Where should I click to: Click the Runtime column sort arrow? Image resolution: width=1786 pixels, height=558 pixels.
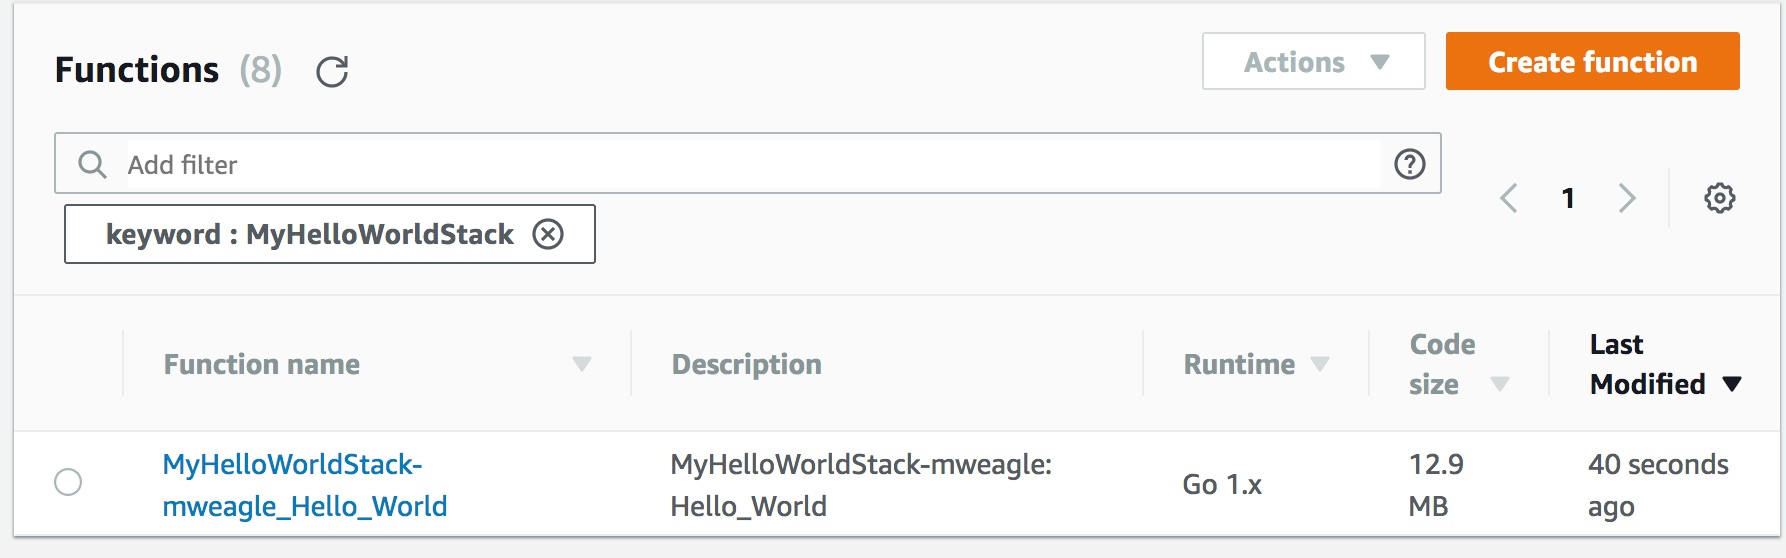[1320, 364]
